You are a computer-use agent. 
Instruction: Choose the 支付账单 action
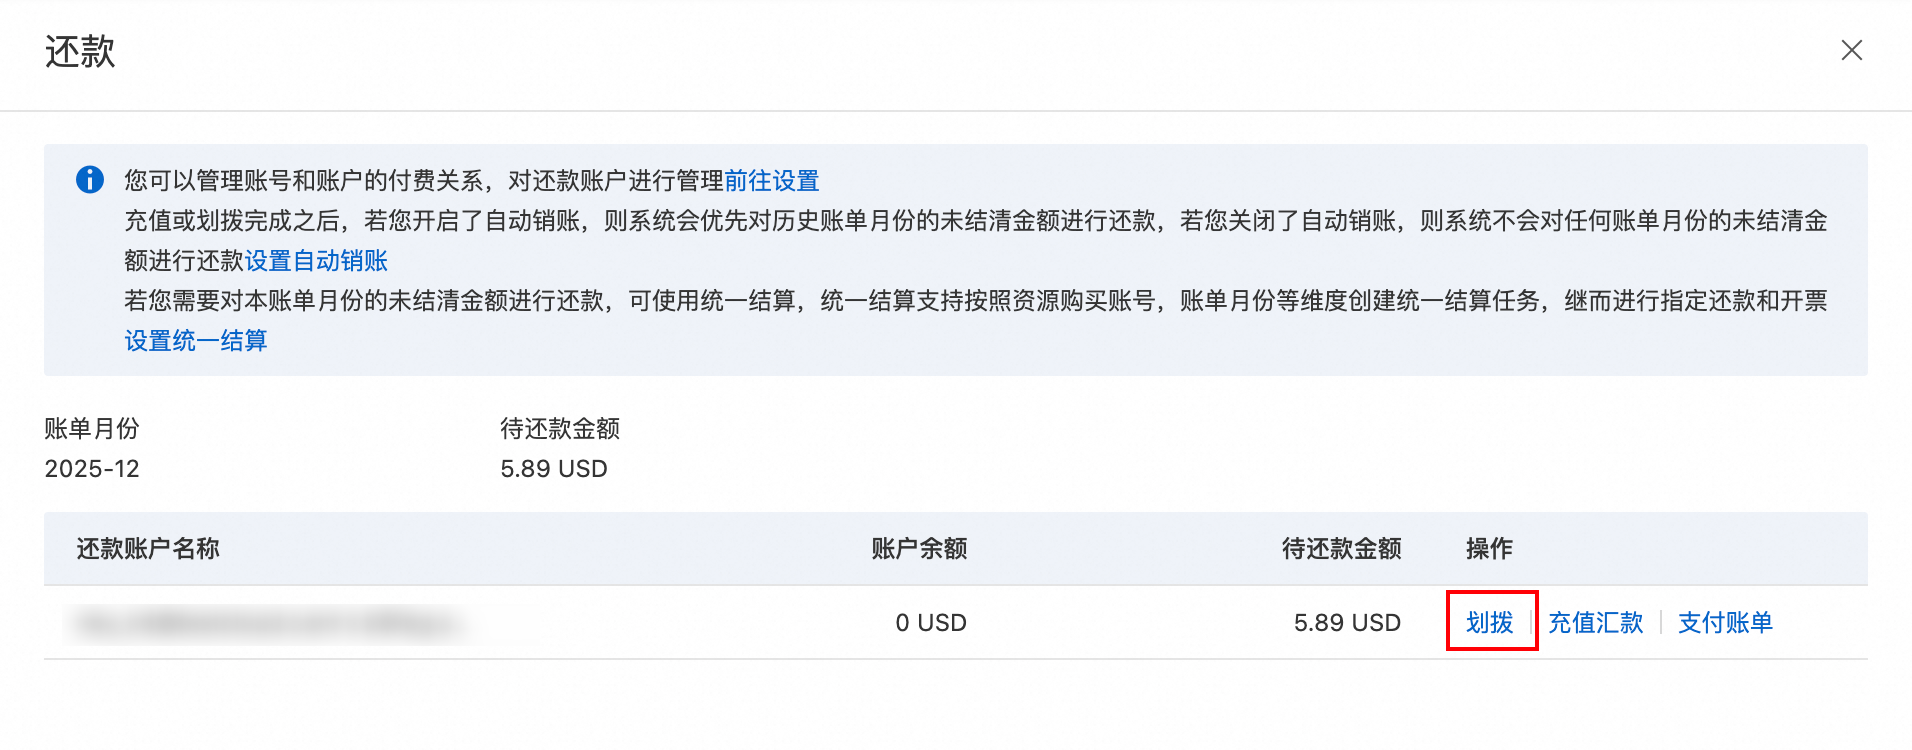pos(1724,623)
